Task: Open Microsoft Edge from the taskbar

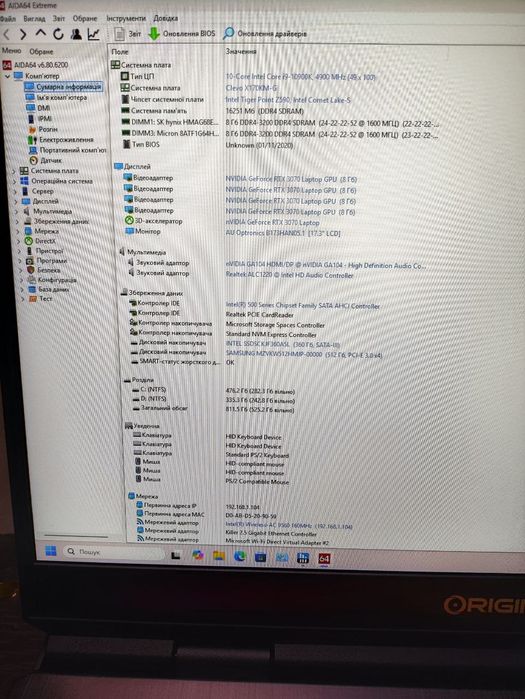Action: click(x=240, y=556)
